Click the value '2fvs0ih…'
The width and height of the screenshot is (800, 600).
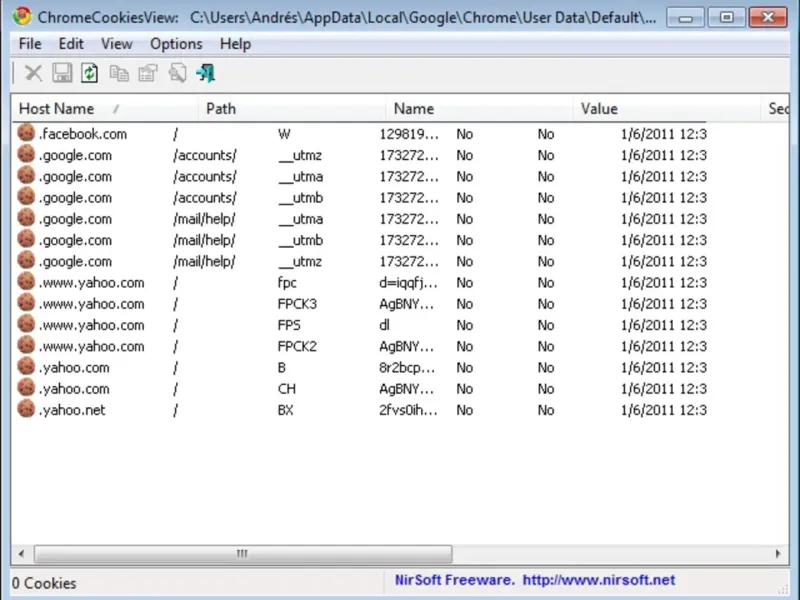[408, 410]
